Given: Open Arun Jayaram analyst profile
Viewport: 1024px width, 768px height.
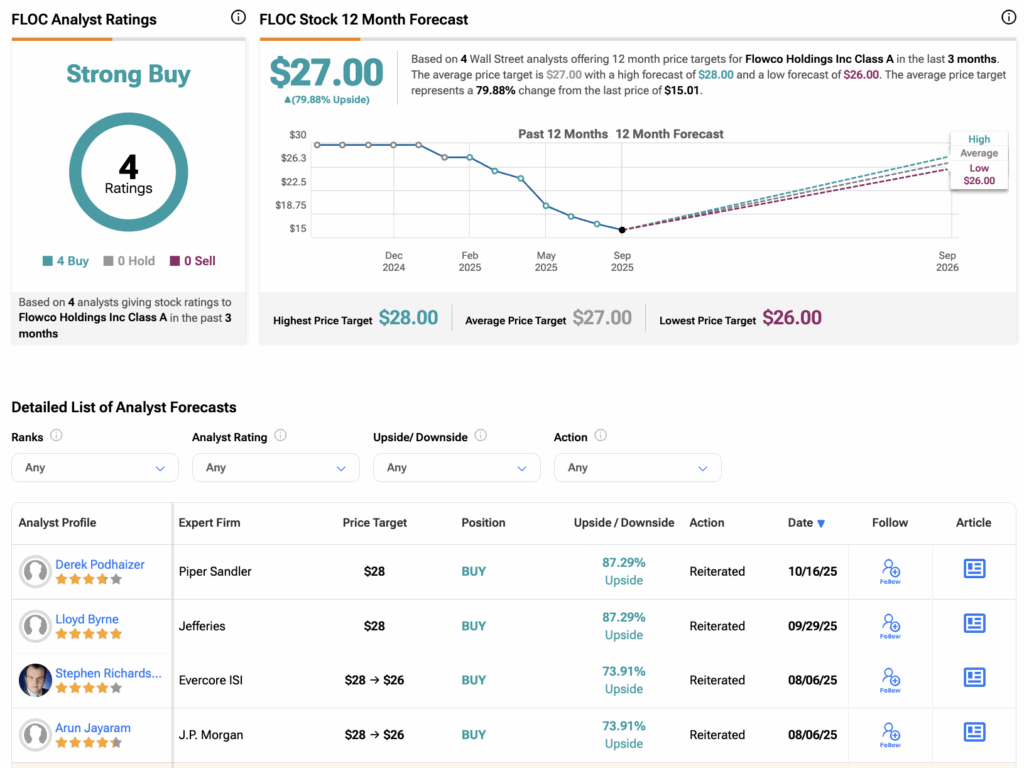Looking at the screenshot, I should pyautogui.click(x=93, y=728).
